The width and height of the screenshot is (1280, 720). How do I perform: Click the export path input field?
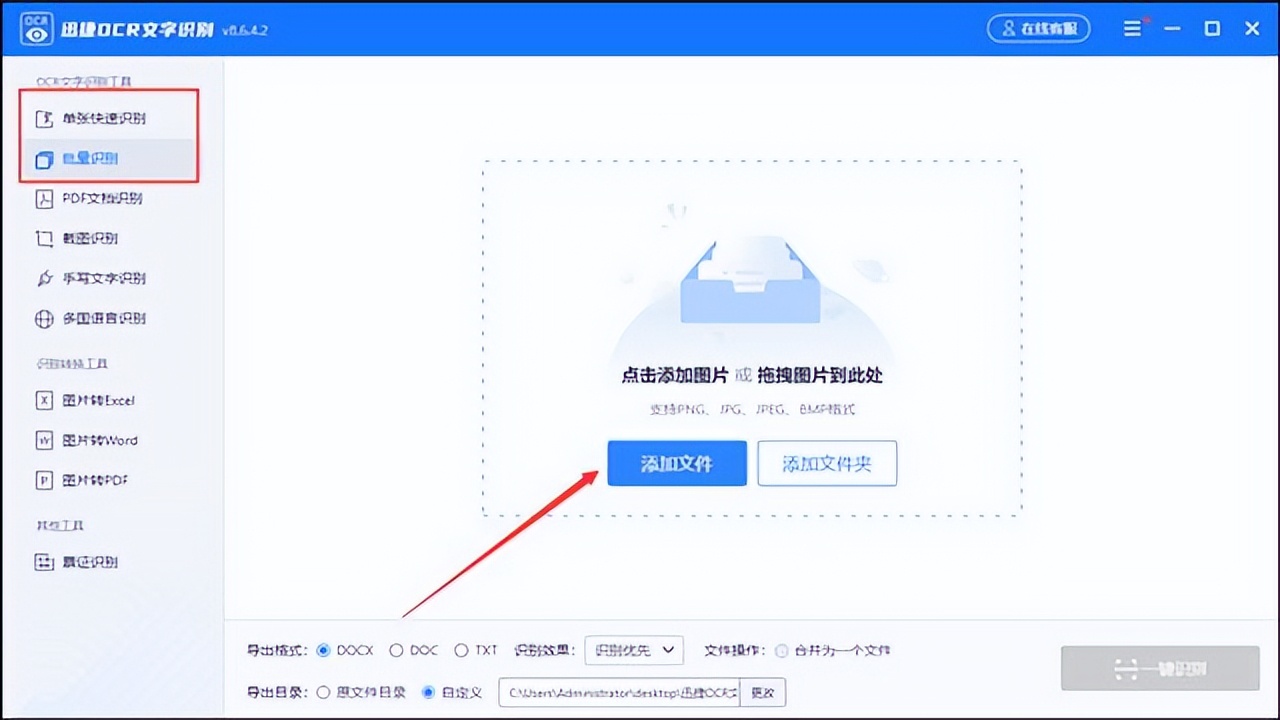click(x=620, y=691)
